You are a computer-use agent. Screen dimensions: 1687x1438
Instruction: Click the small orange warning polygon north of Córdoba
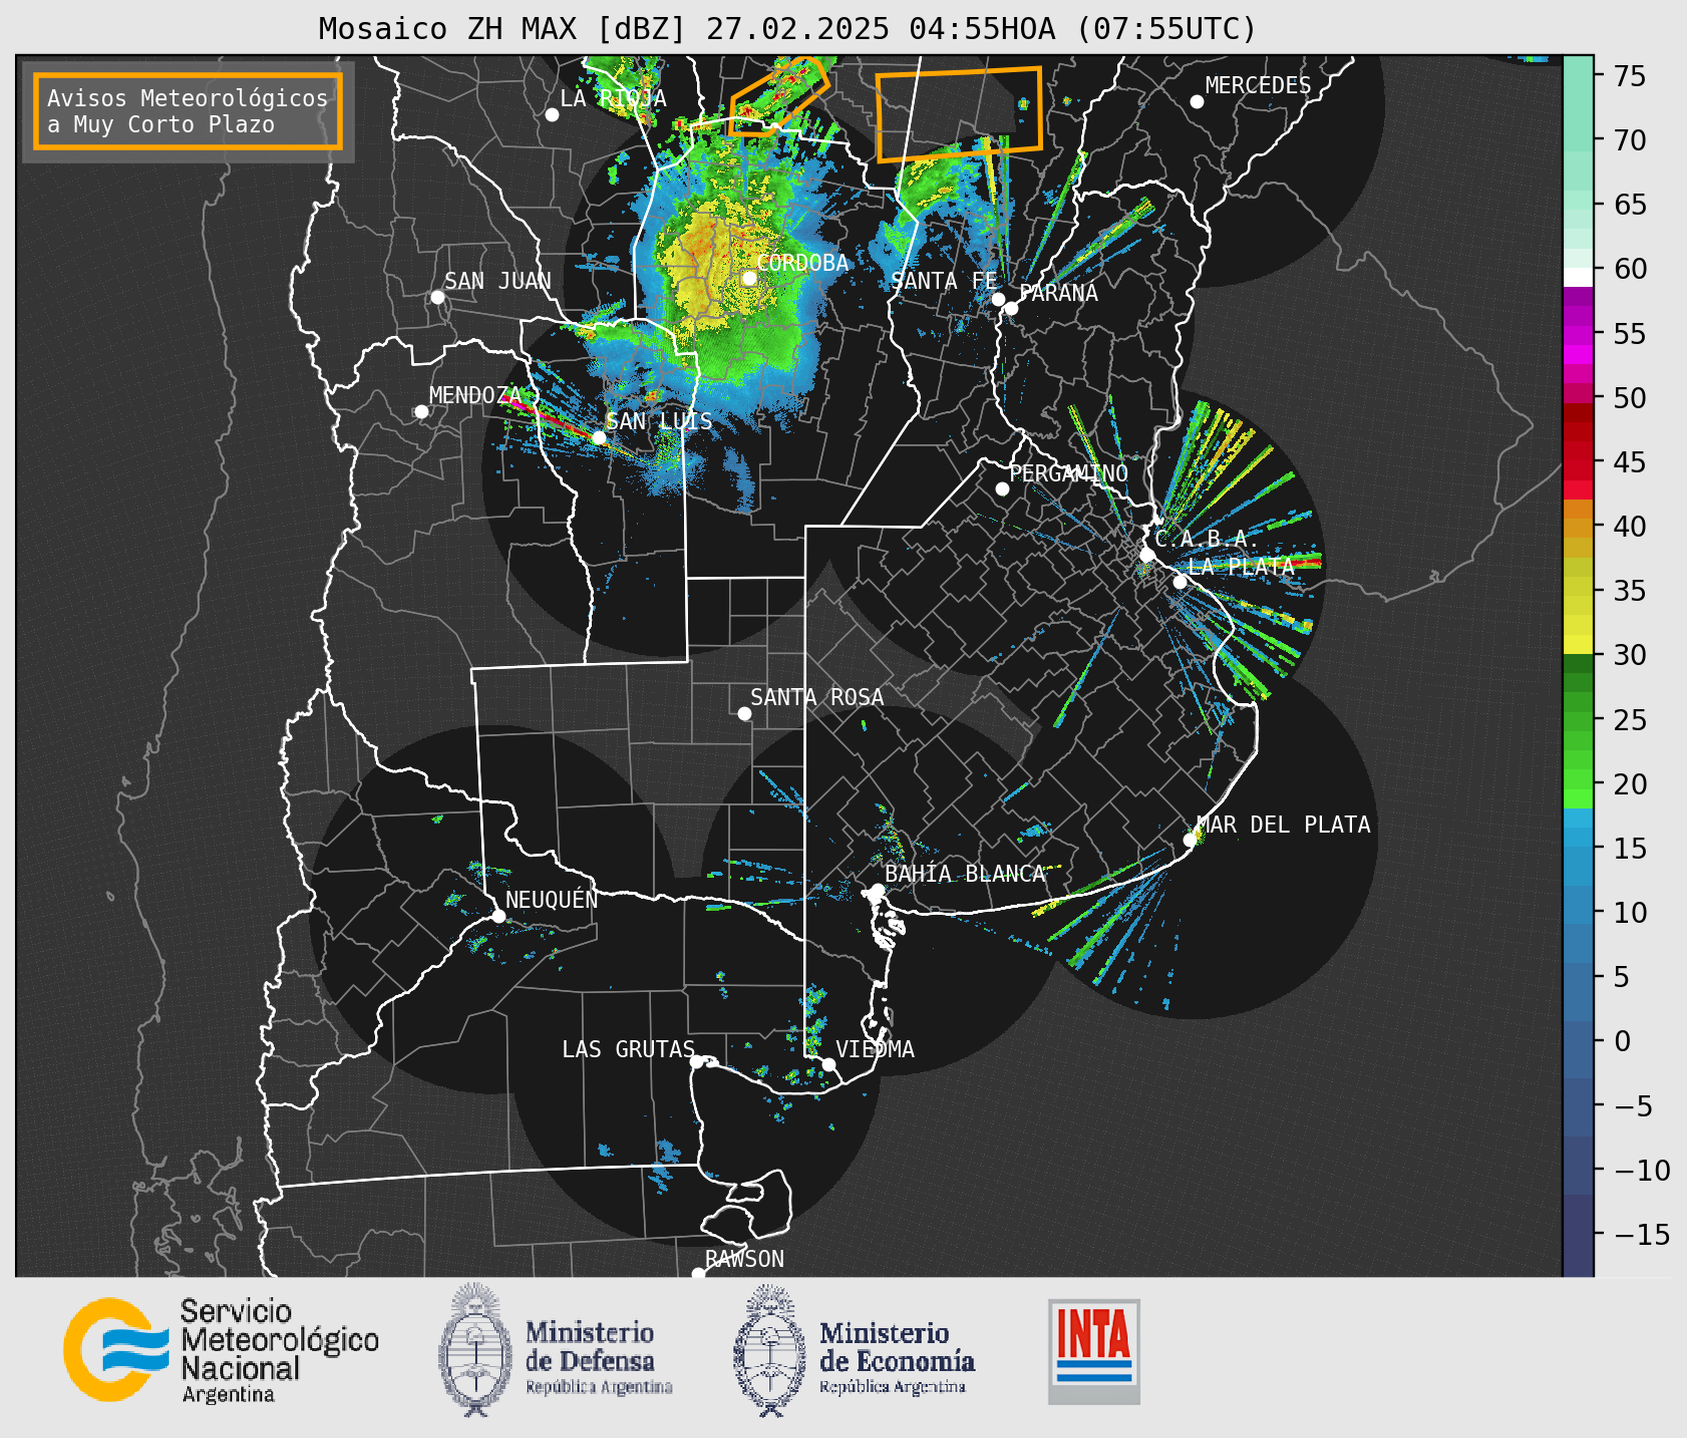point(778,96)
